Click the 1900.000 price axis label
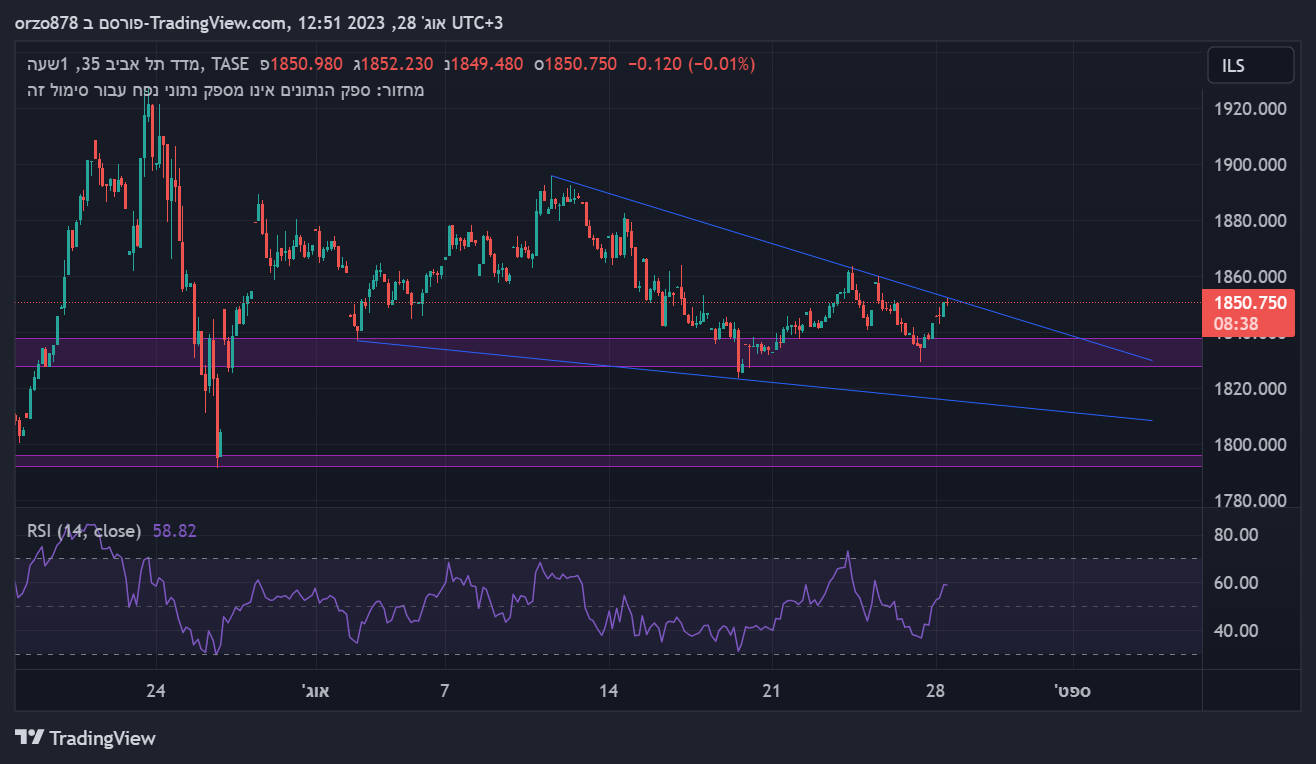 point(1250,165)
